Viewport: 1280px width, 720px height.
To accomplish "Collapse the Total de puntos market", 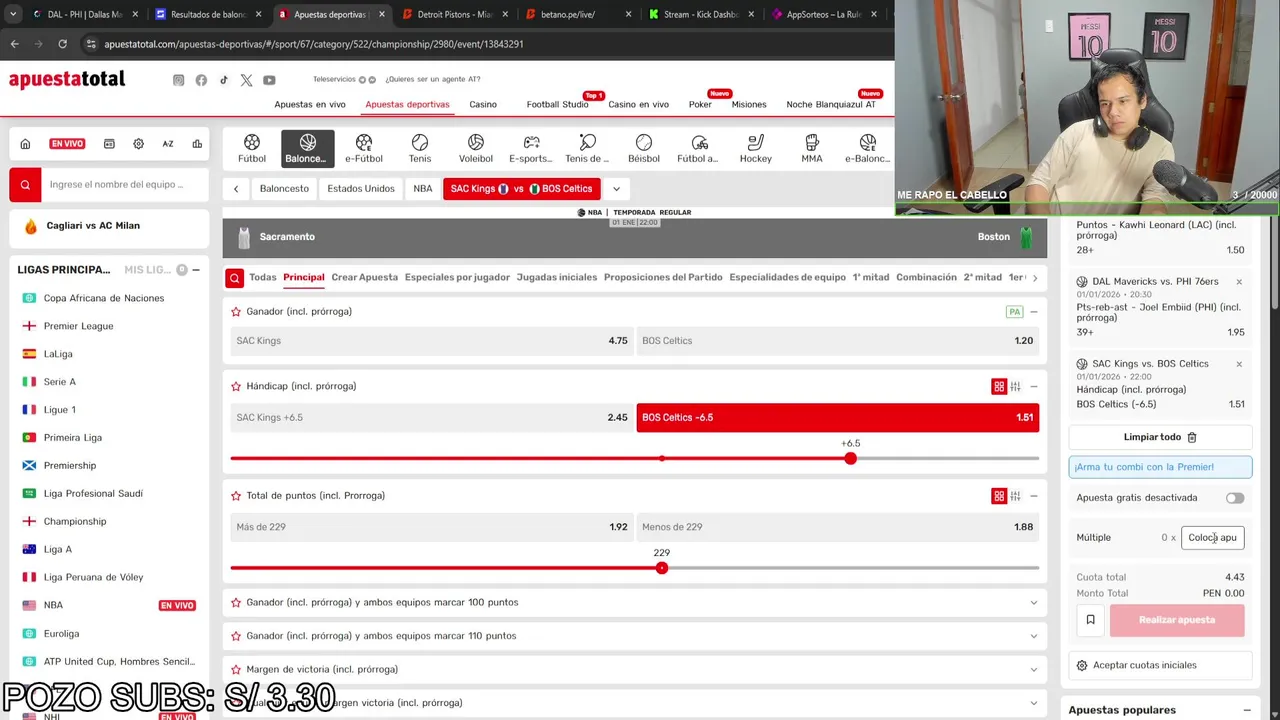I will [x=1034, y=496].
